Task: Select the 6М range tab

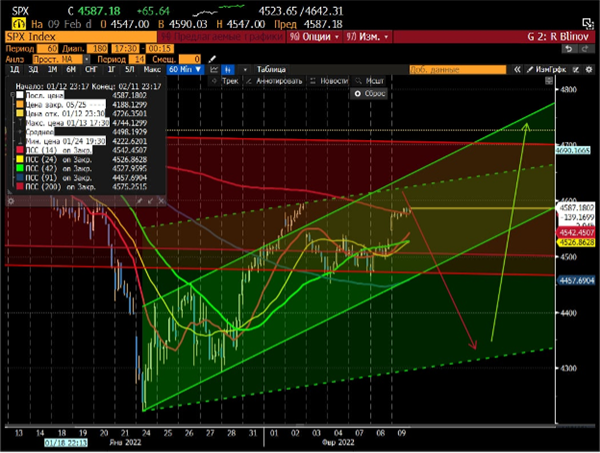Action: [71, 69]
